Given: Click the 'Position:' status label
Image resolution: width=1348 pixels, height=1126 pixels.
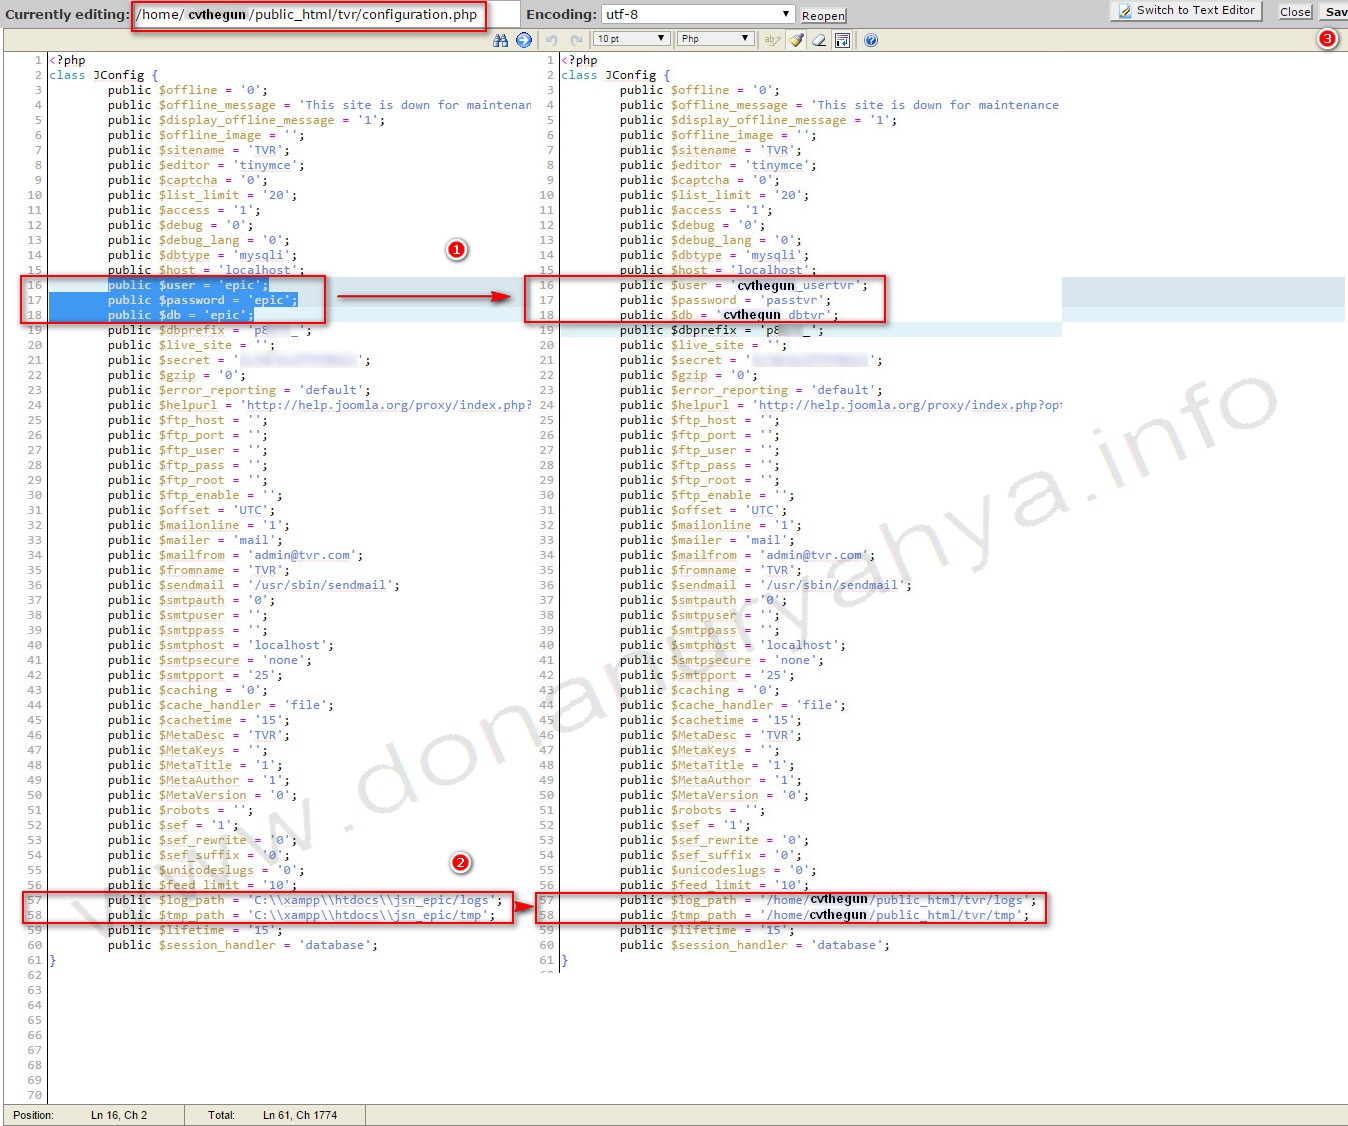Looking at the screenshot, I should (x=34, y=1115).
